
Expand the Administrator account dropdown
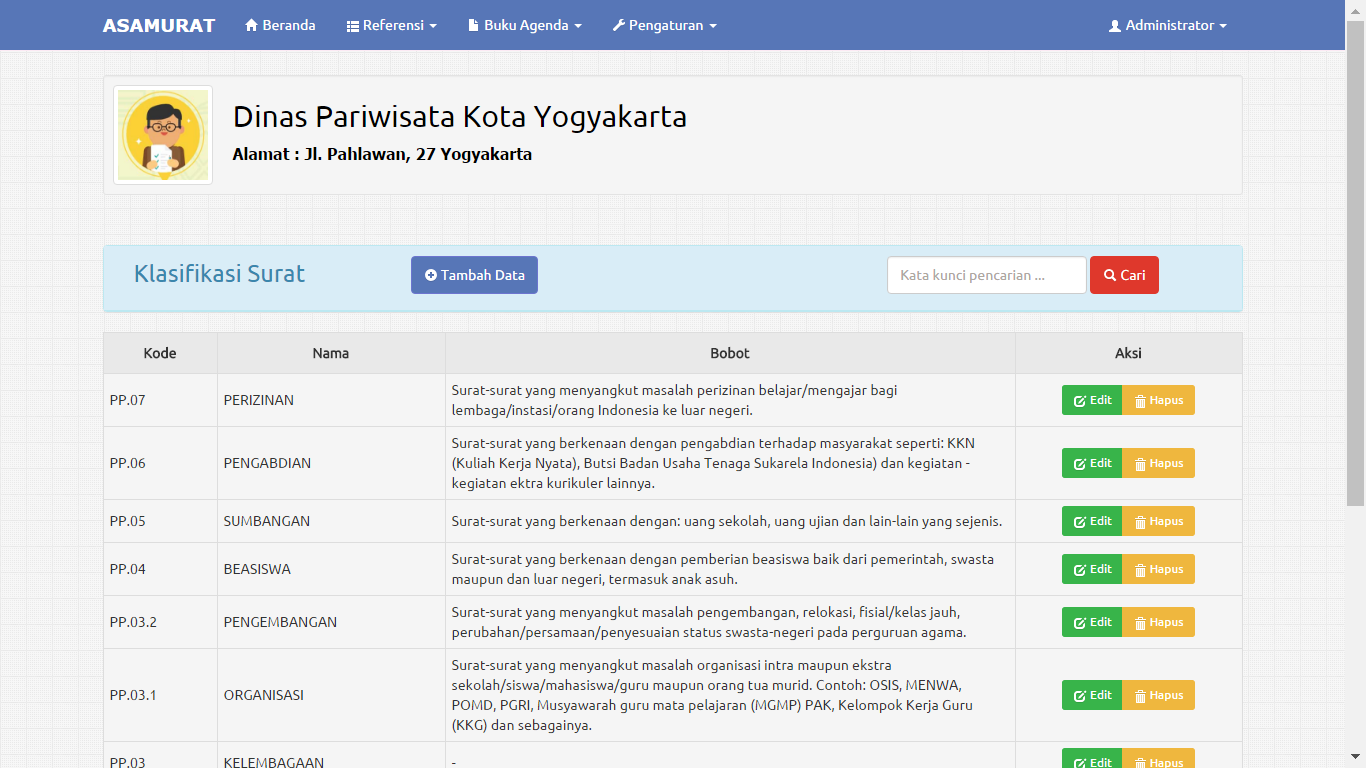[1222, 26]
